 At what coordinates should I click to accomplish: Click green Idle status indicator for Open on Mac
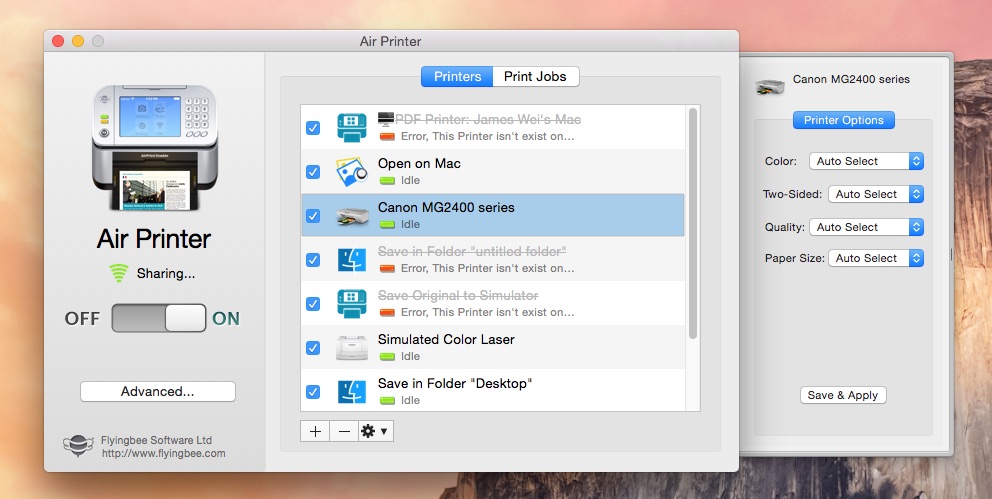[387, 181]
